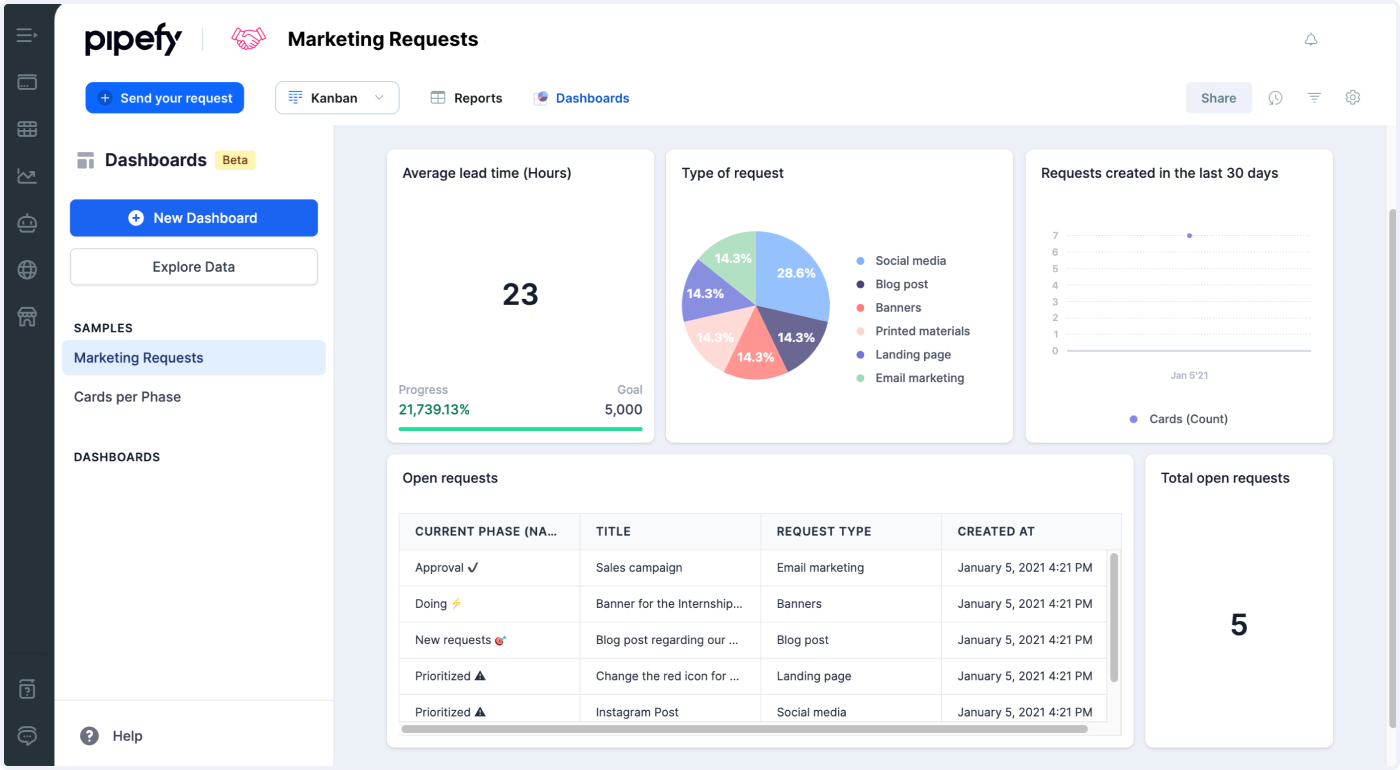Click the notifications bell icon
Screen dimensions: 1400x770
[1311, 38]
